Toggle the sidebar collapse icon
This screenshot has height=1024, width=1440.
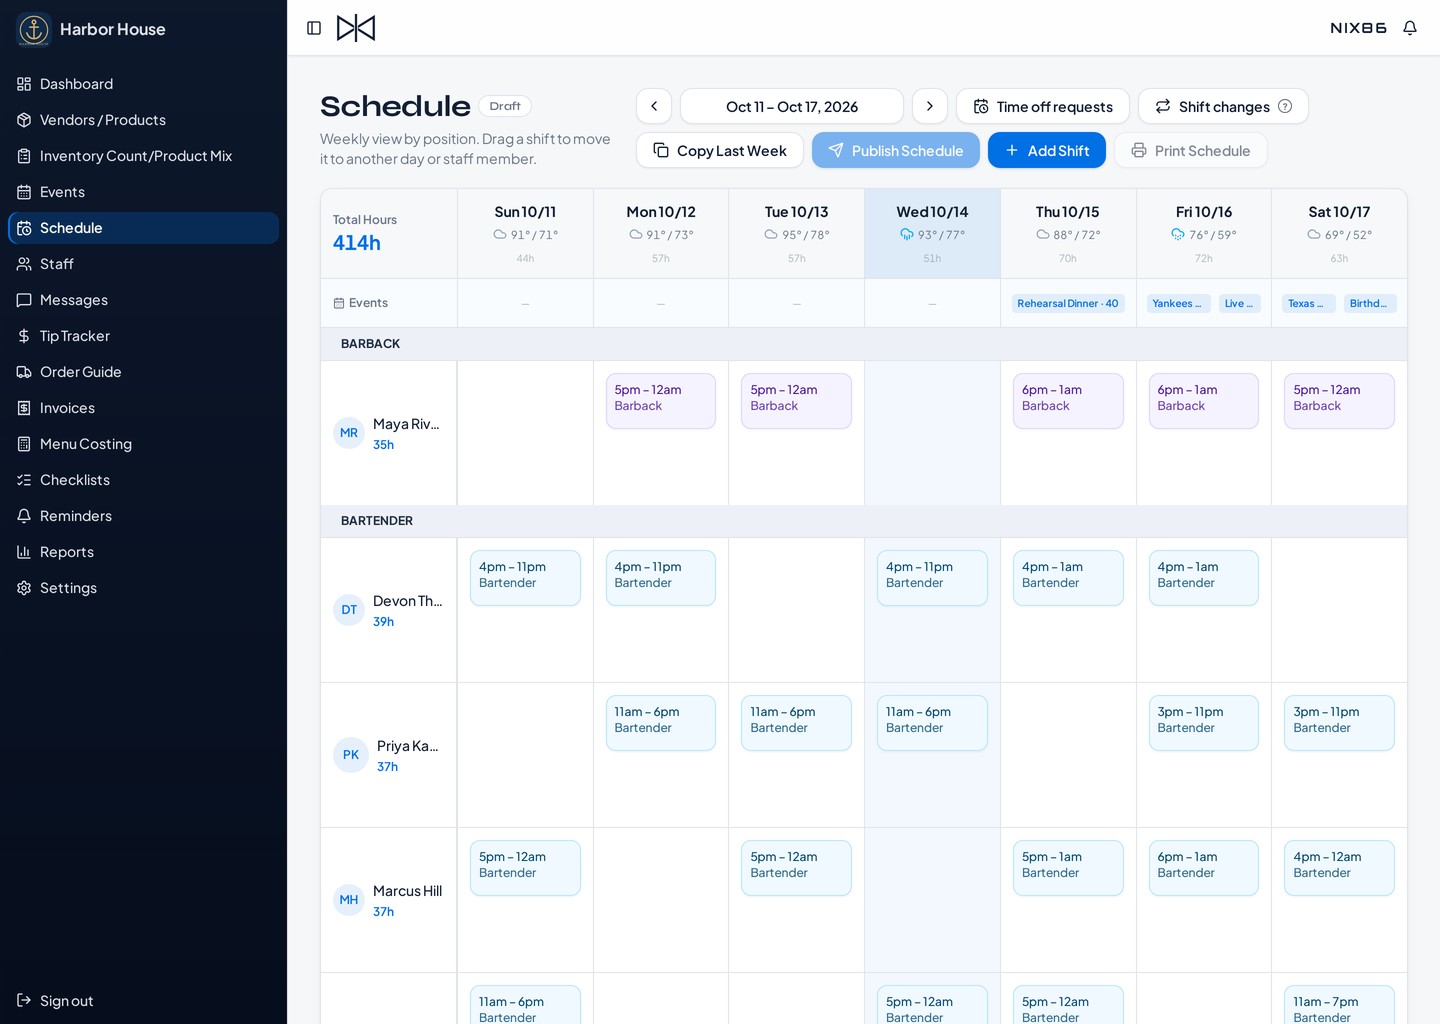tap(314, 28)
